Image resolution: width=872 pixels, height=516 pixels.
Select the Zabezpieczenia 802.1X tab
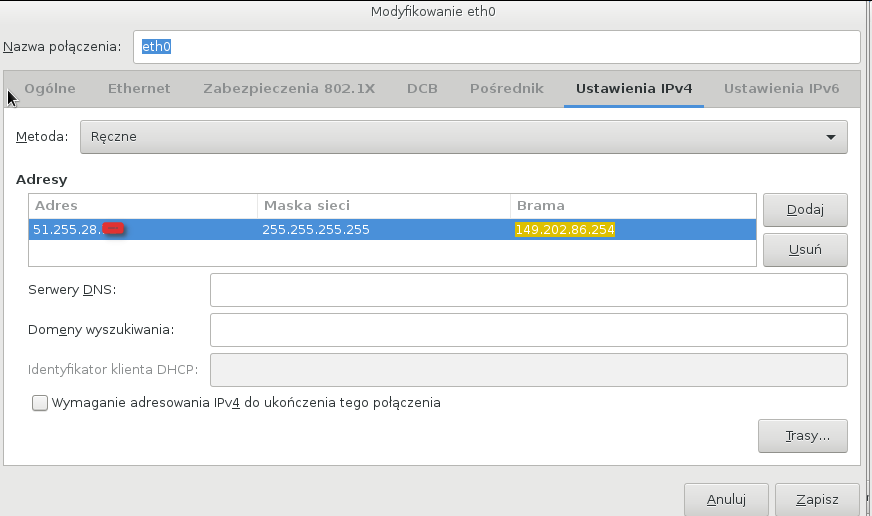coord(288,88)
